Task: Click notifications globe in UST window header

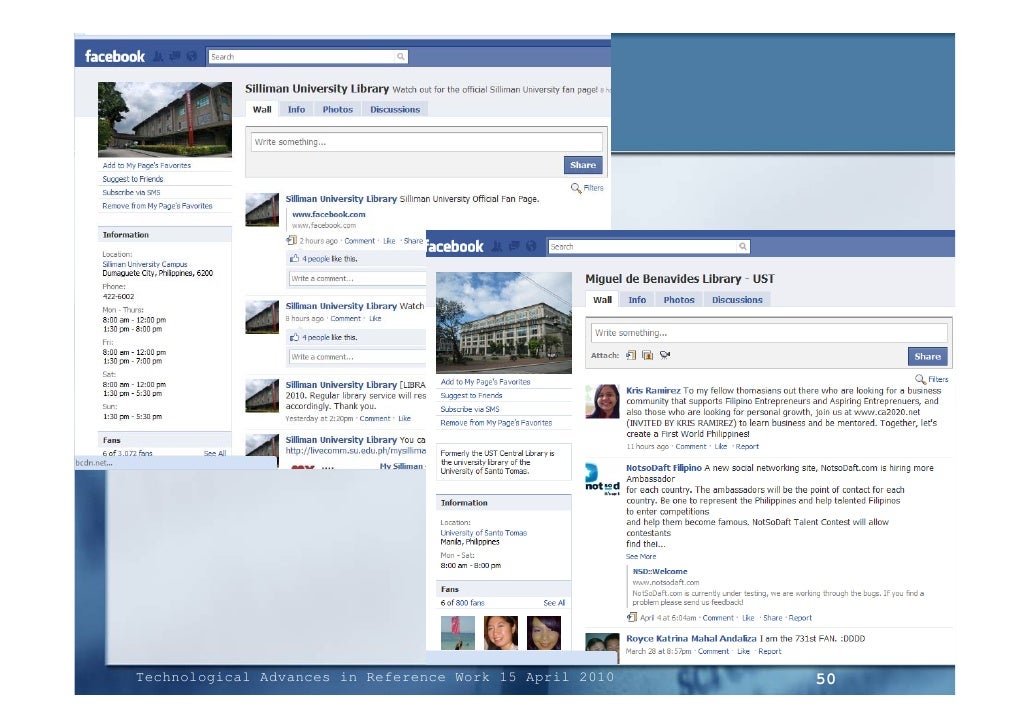Action: 531,246
